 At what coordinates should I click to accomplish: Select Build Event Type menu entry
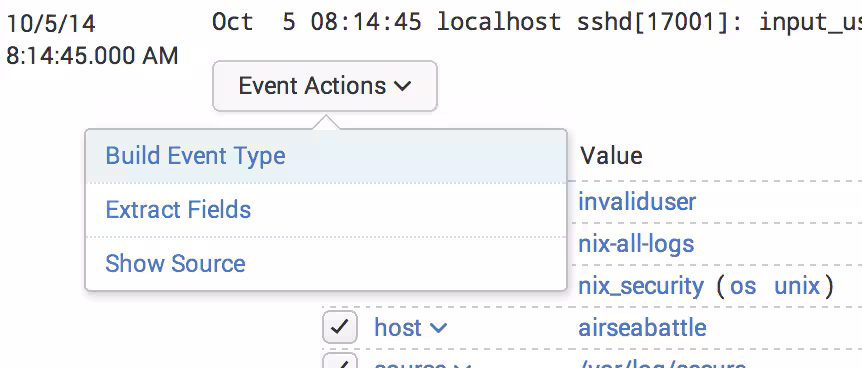pos(325,156)
